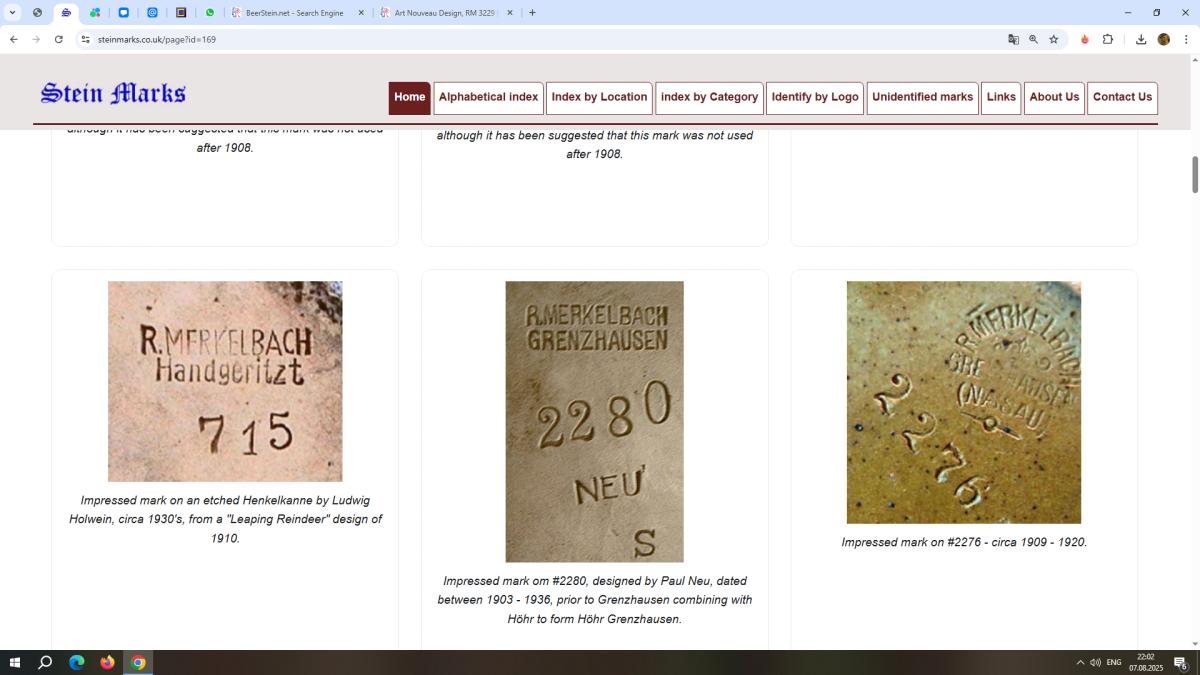Open a new browser tab
1200x675 pixels.
coord(532,13)
